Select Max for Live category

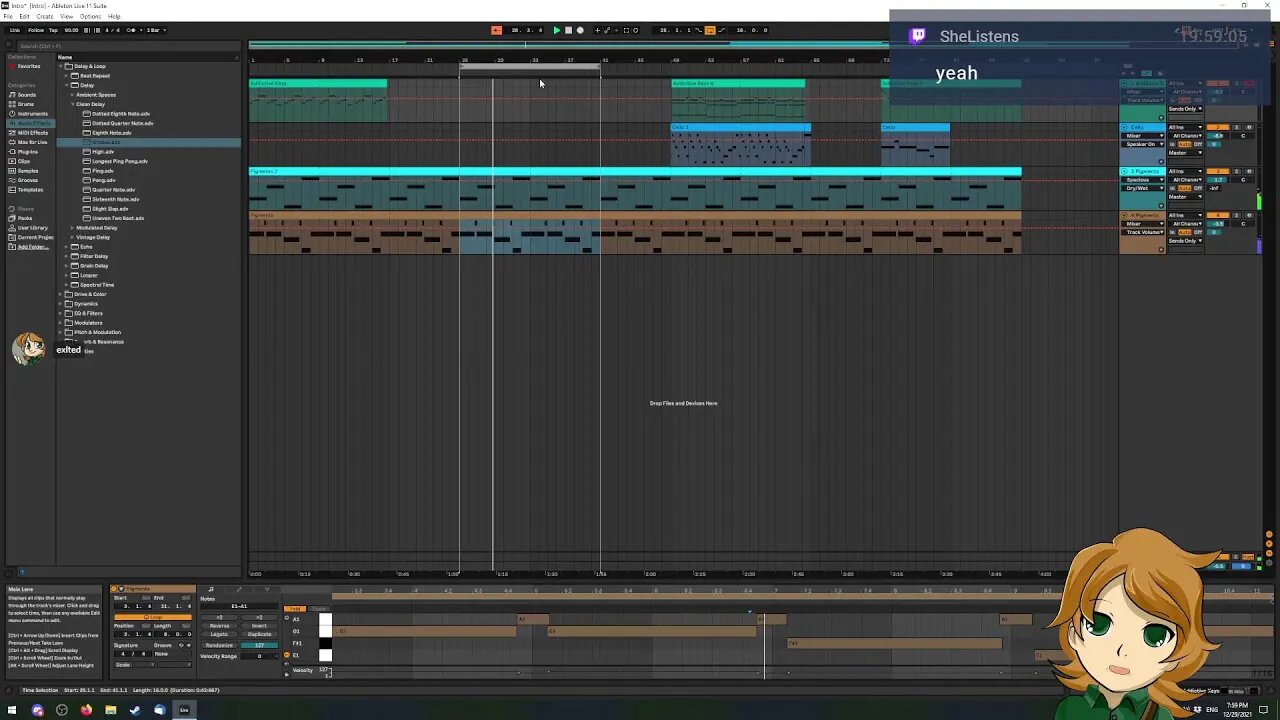click(32, 142)
